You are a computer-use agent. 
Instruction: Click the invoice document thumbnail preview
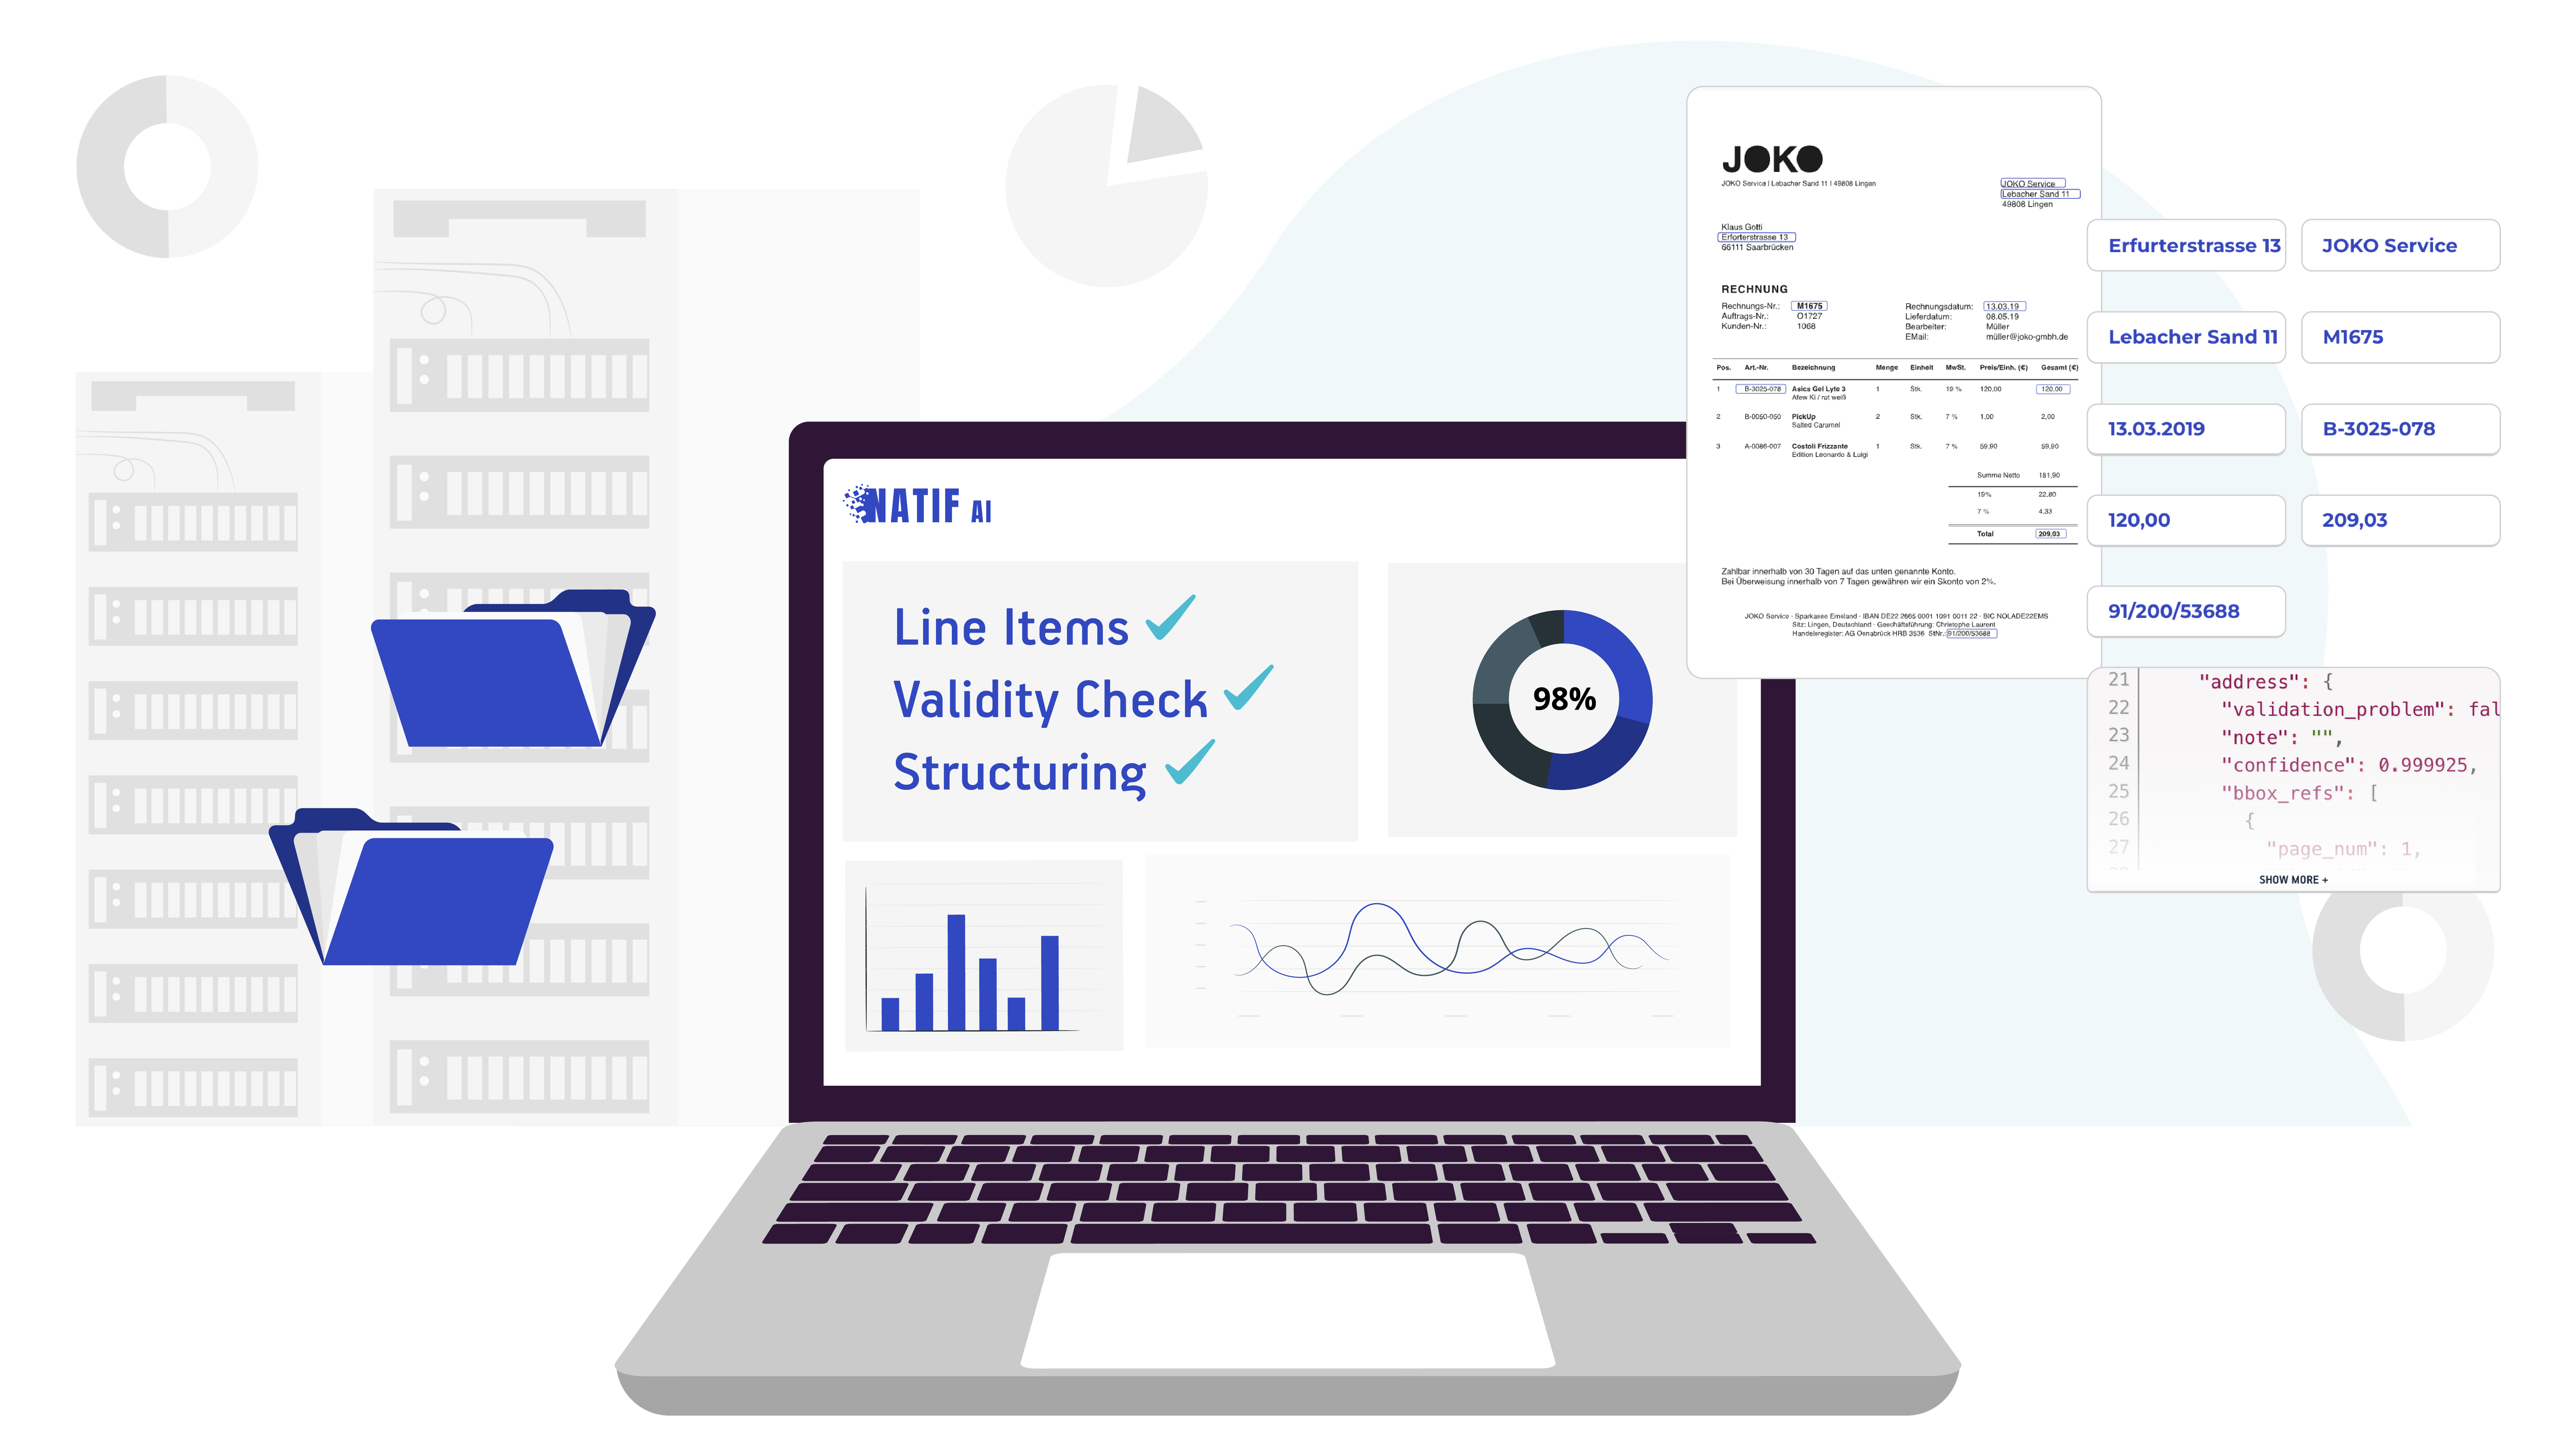tap(1884, 380)
